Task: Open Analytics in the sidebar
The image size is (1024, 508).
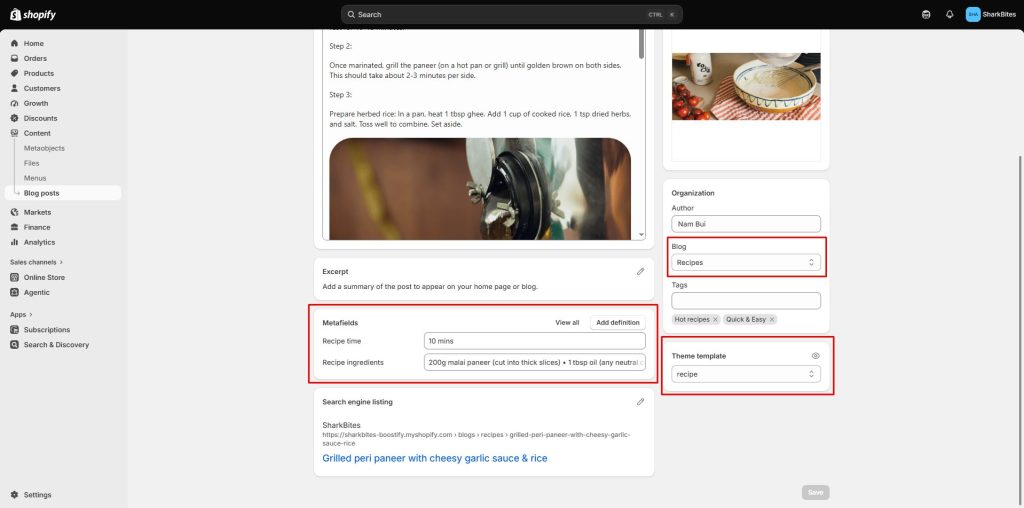Action: pos(39,242)
